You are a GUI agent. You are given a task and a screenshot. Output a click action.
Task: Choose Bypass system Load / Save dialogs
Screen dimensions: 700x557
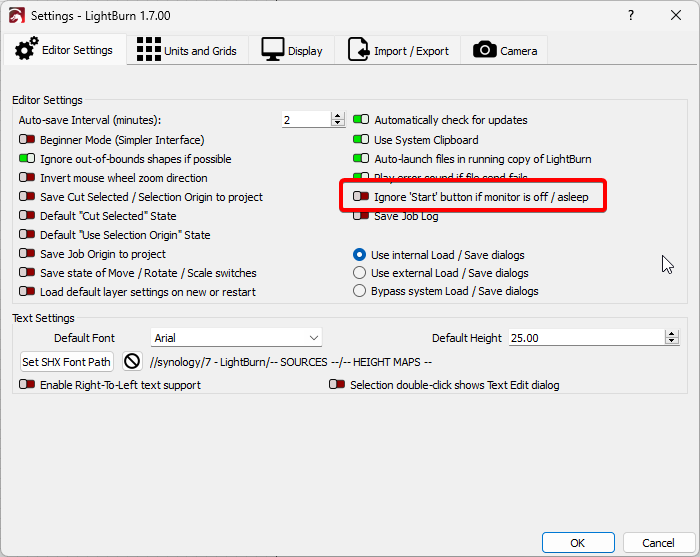coord(359,291)
